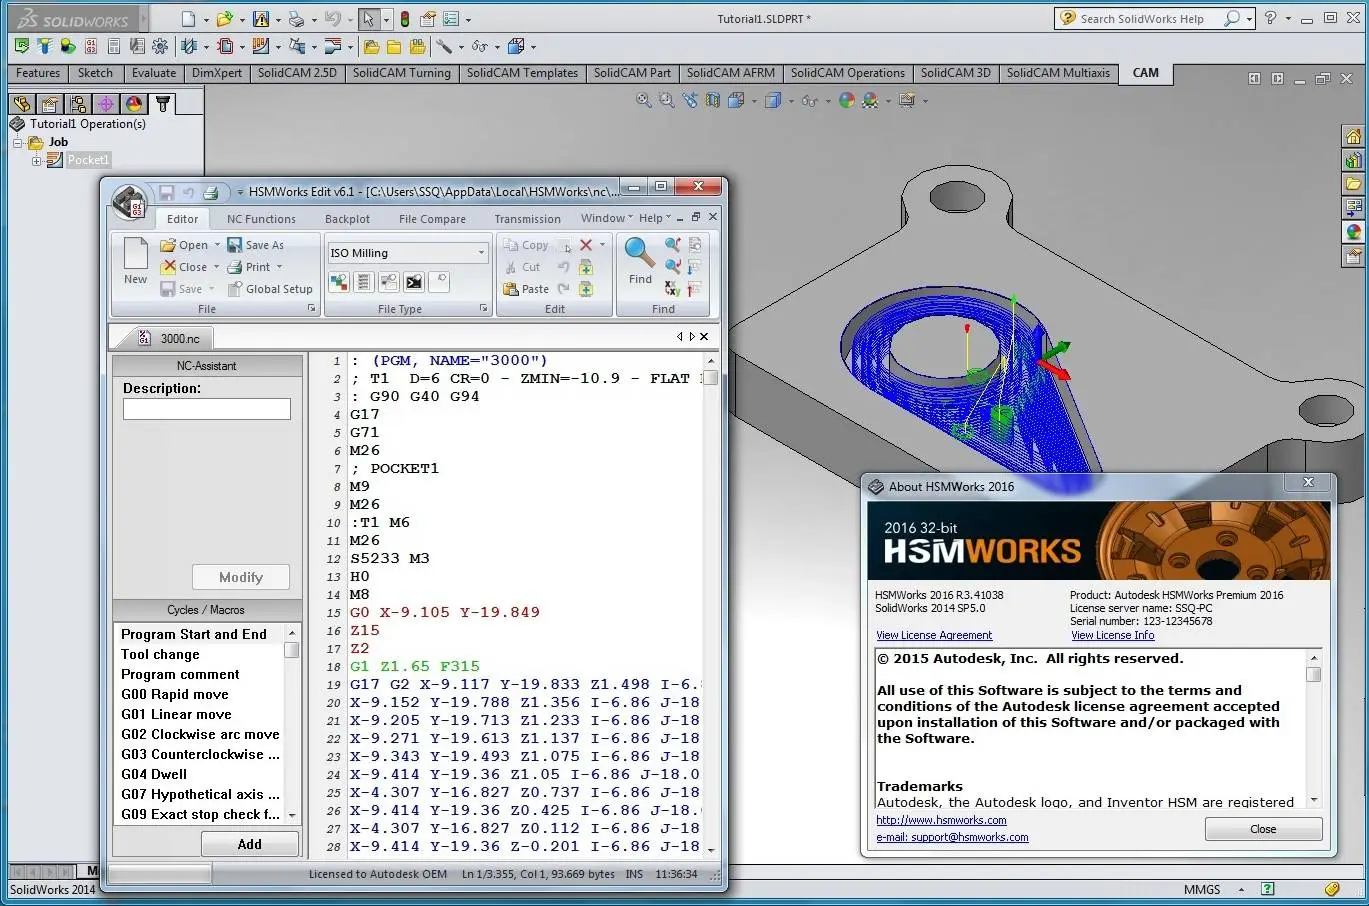
Task: Open the http://www.hsmworks.com link
Action: [x=941, y=820]
